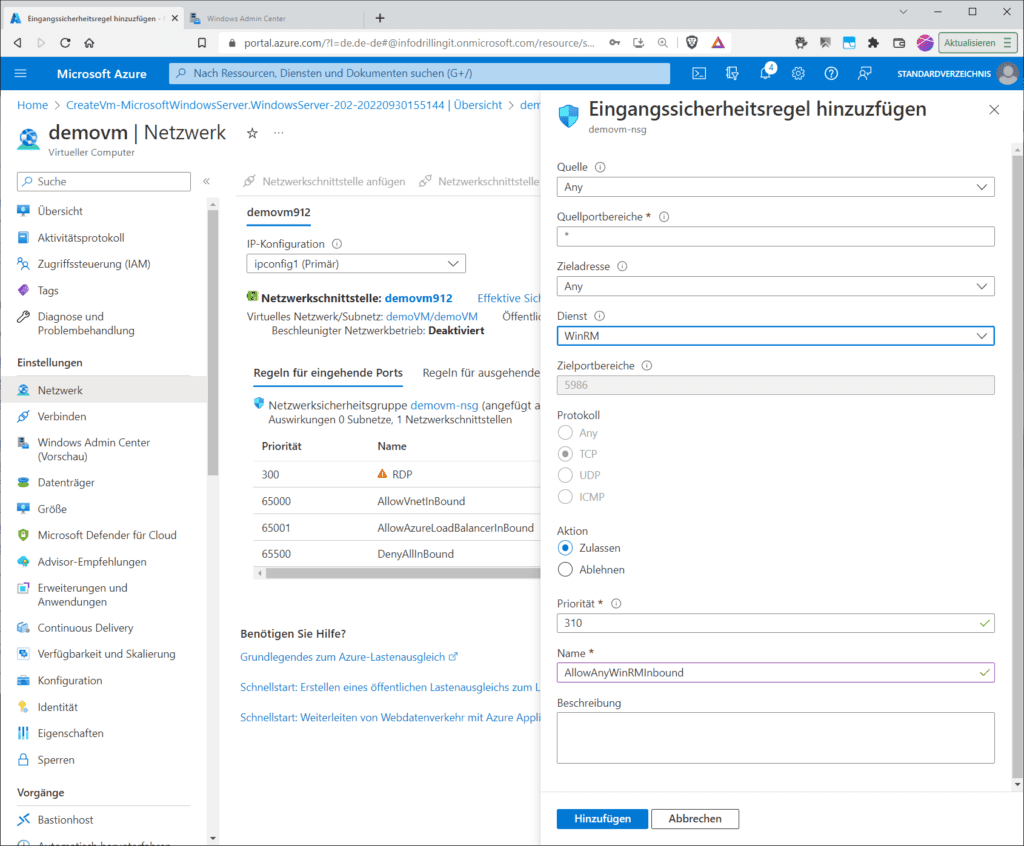Show info tooltip for Dienst
Image resolution: width=1024 pixels, height=846 pixels.
tap(600, 316)
